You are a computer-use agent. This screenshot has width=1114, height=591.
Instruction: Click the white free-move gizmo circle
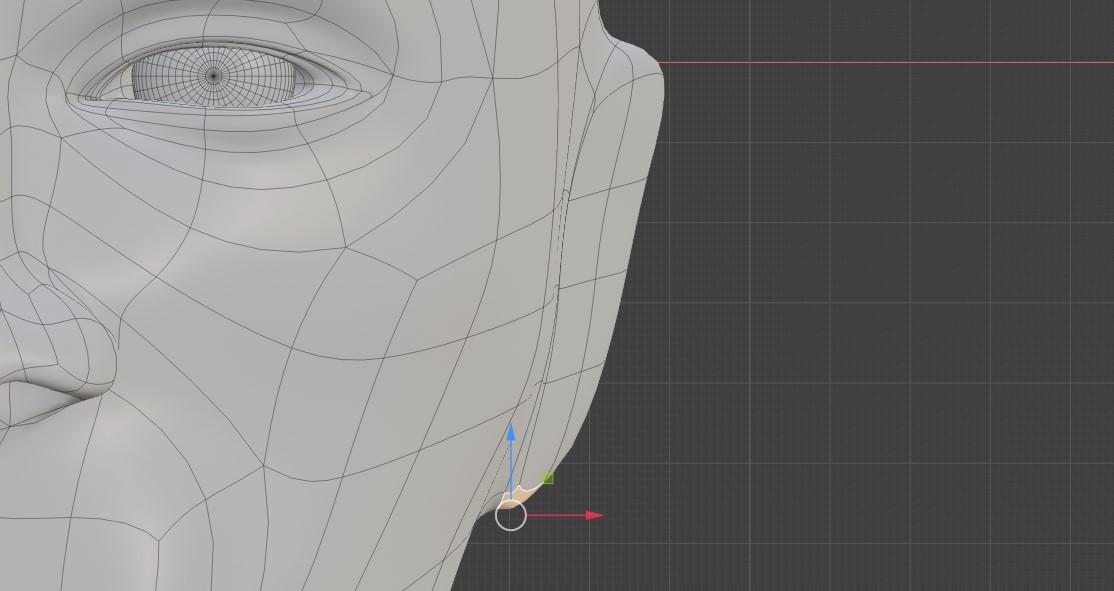511,515
